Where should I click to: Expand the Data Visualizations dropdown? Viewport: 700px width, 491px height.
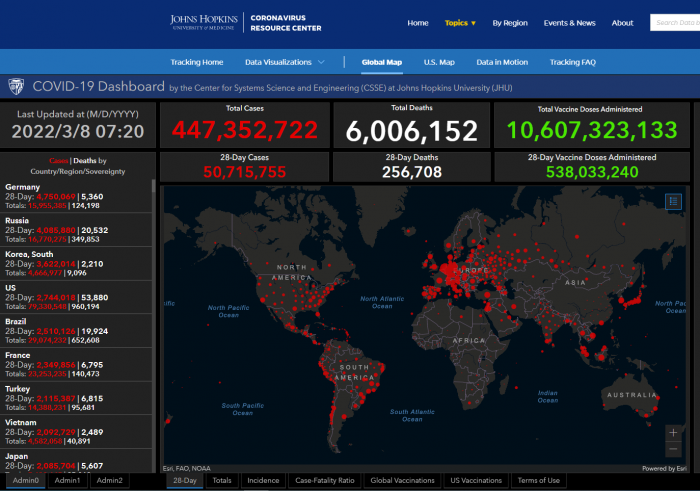[x=283, y=62]
